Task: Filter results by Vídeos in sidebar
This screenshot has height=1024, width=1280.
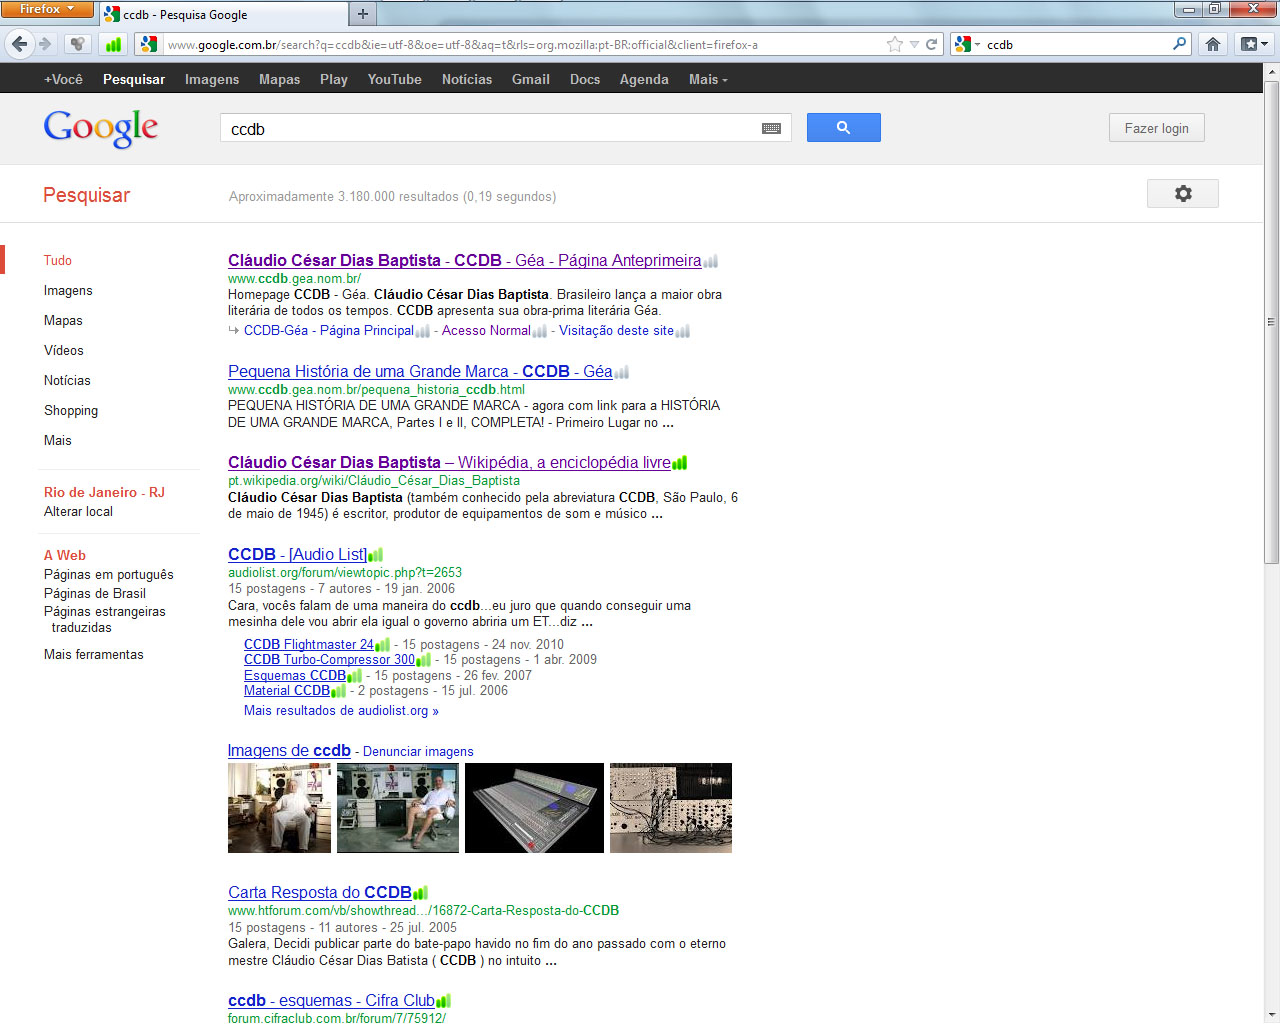Action: pyautogui.click(x=64, y=350)
